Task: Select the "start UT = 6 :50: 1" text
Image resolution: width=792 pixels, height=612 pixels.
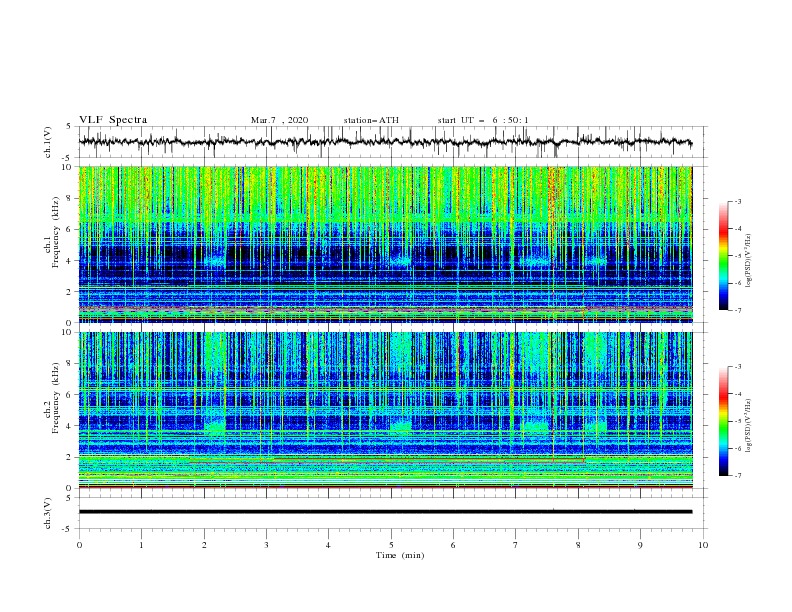Action: tap(483, 120)
